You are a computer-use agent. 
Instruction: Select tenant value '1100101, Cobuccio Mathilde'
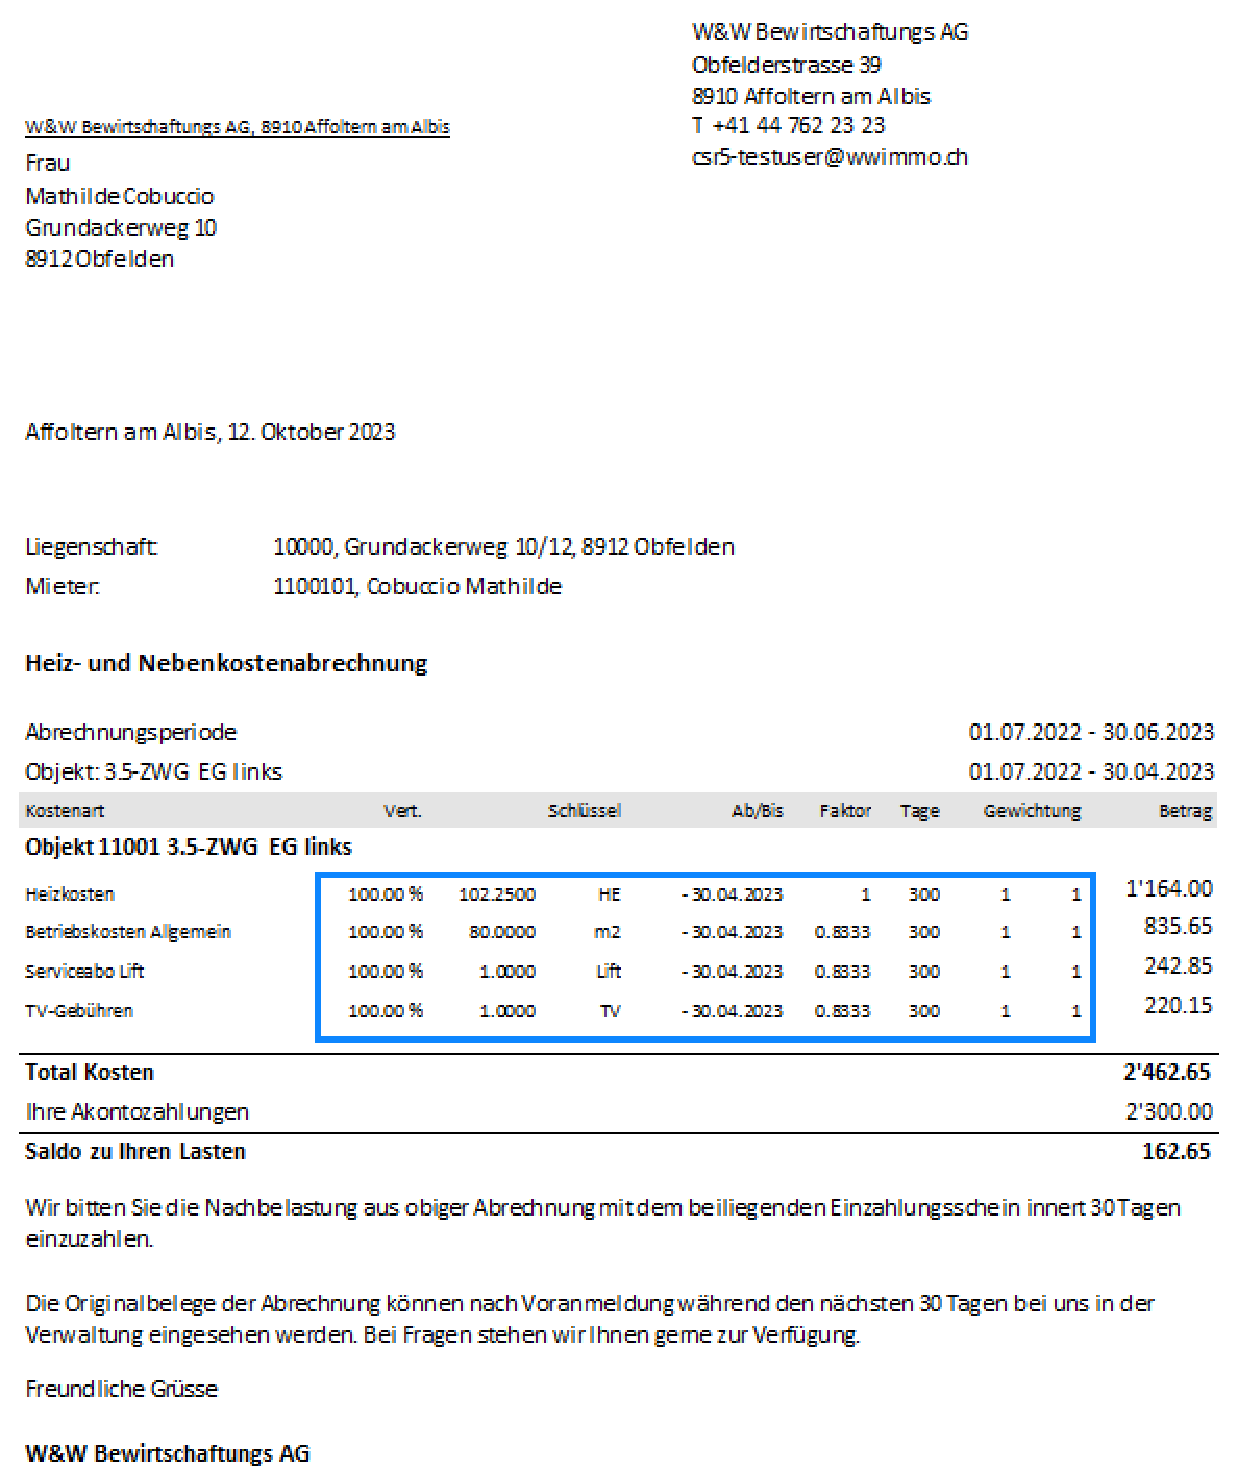(x=417, y=586)
